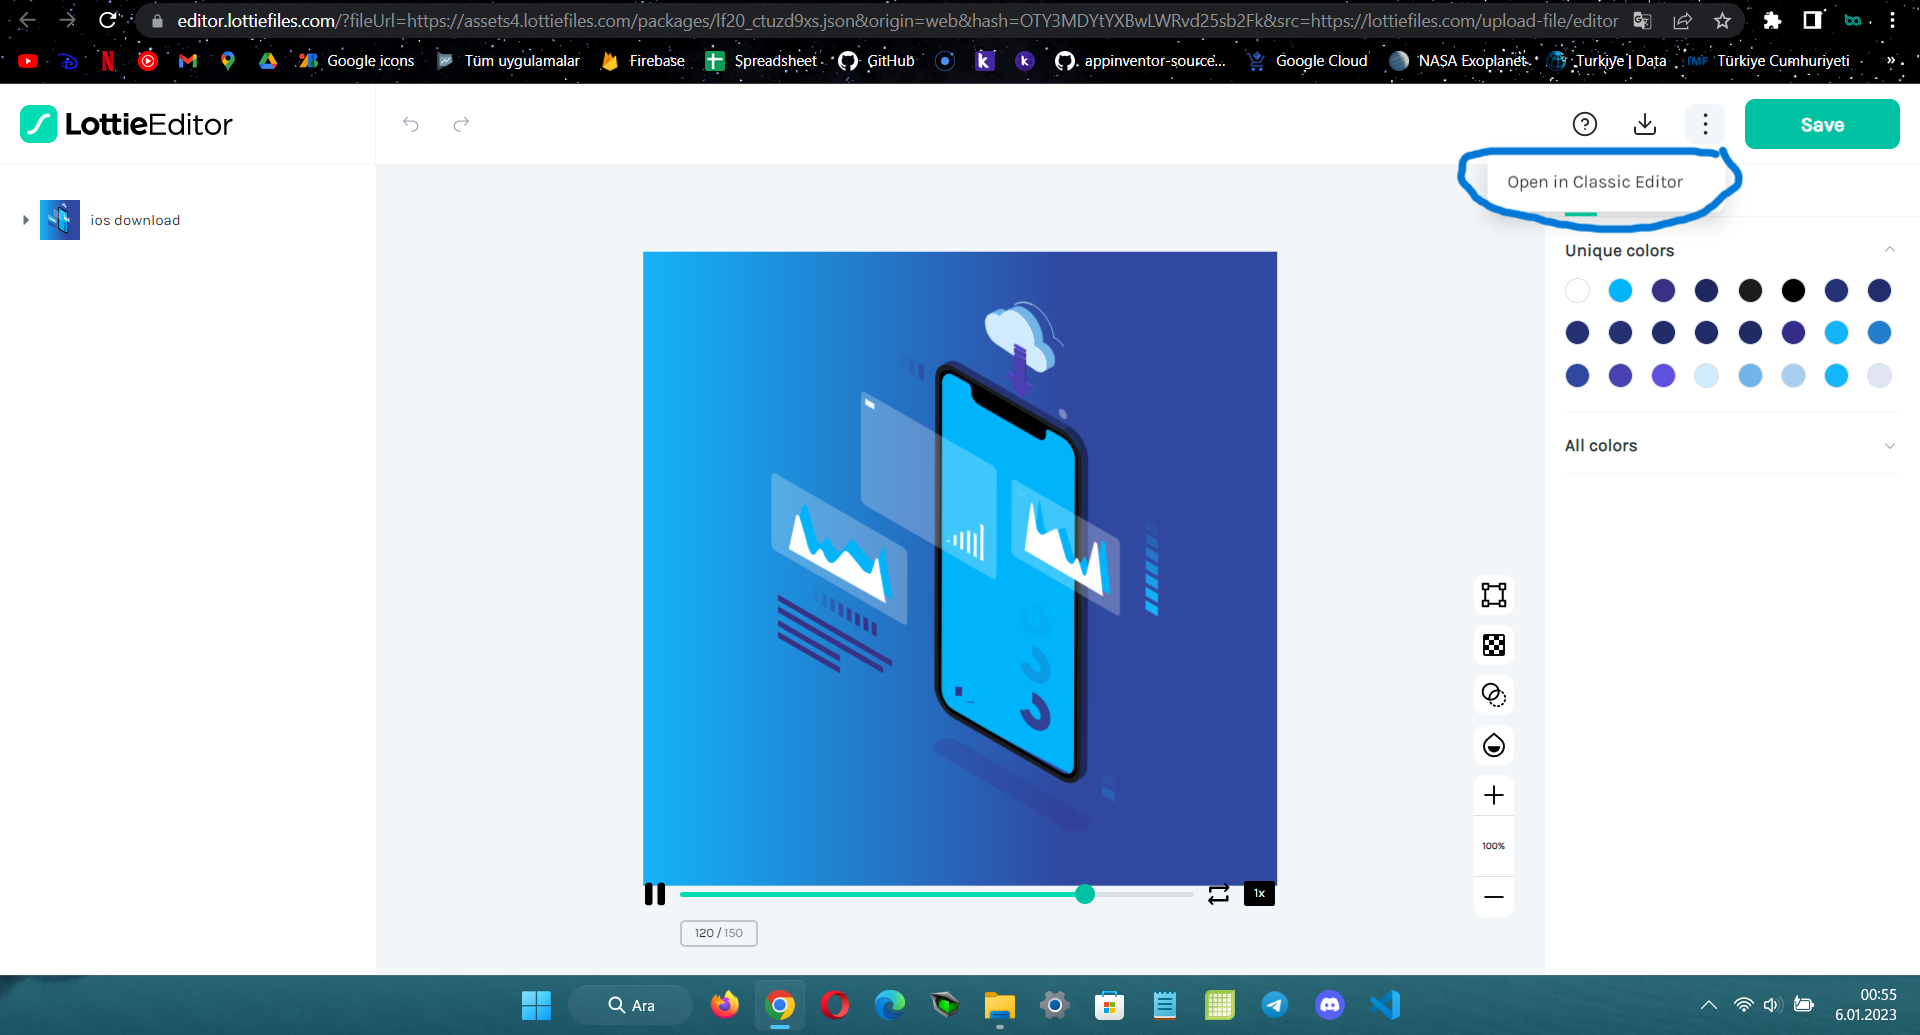The image size is (1920, 1035).
Task: Open the three-dot more options menu
Action: click(x=1705, y=124)
